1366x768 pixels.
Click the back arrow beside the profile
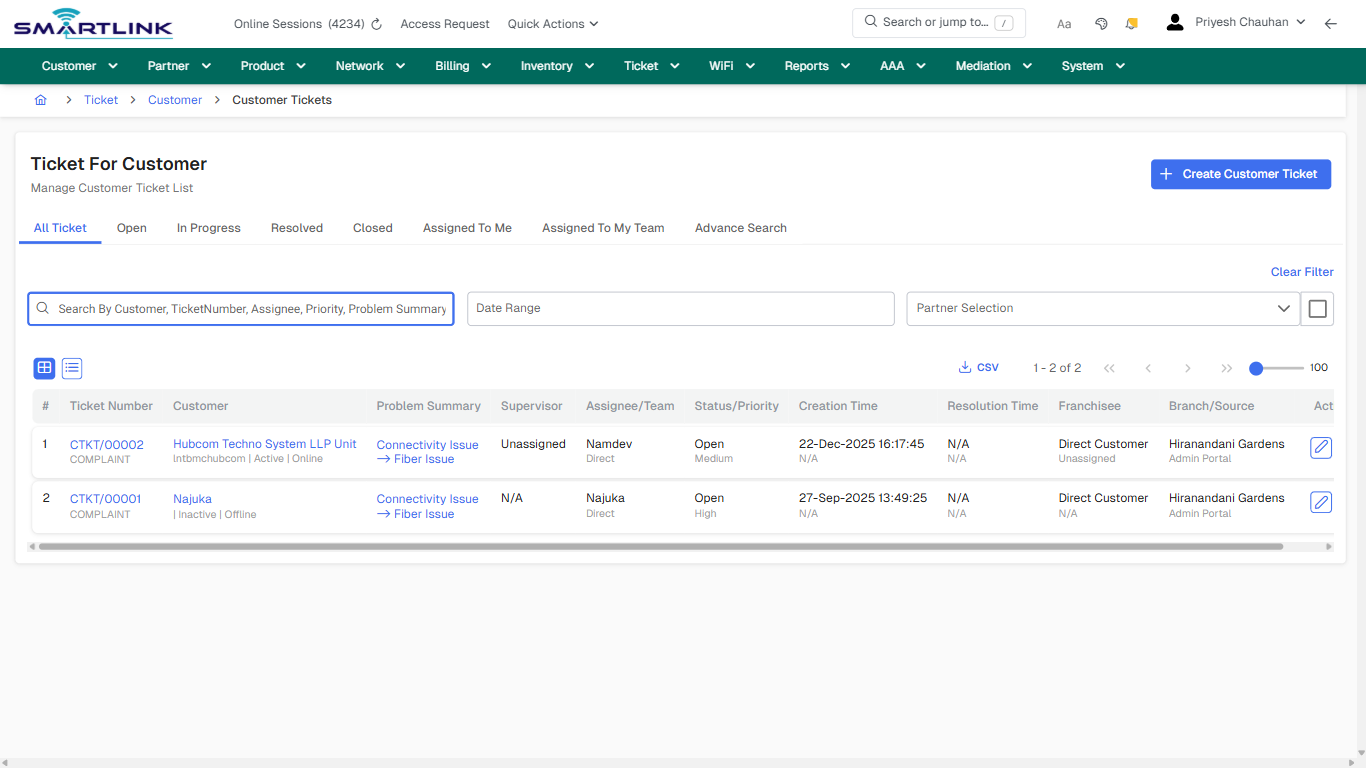click(x=1331, y=22)
